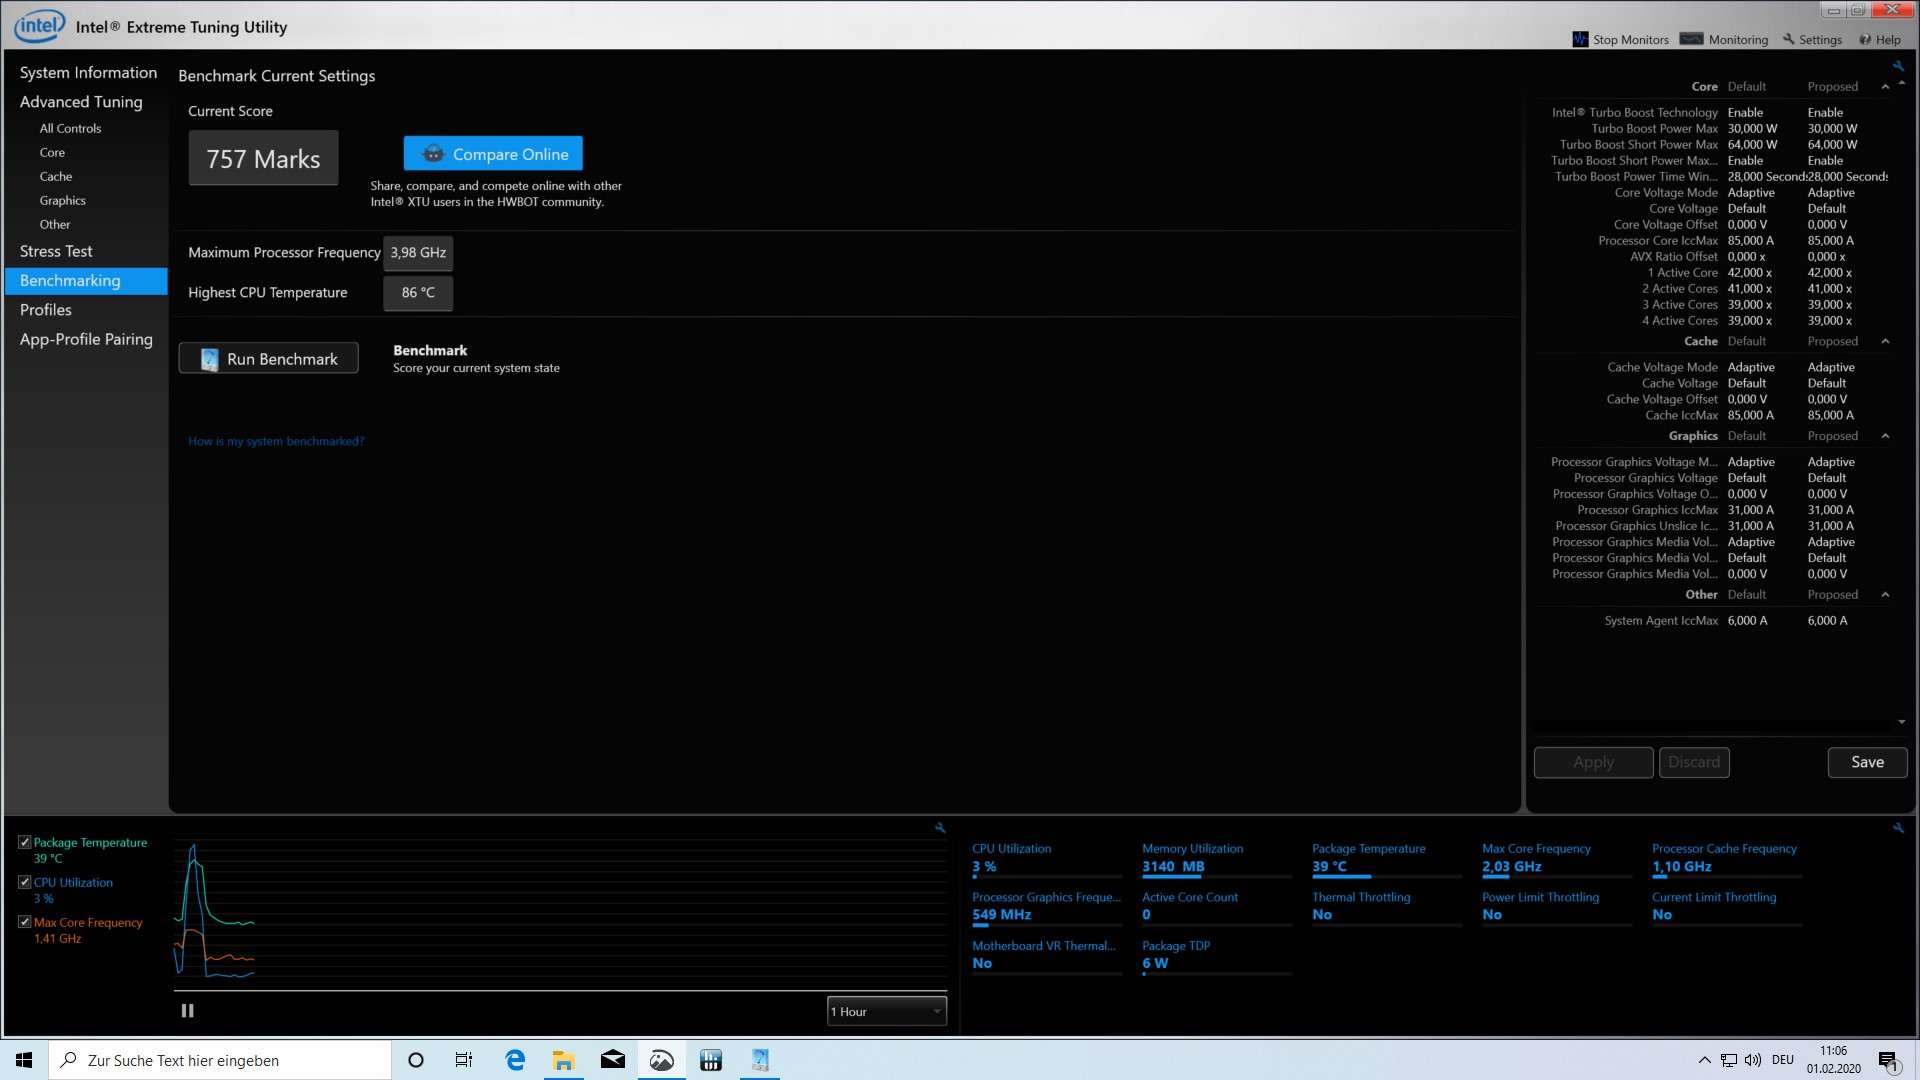Select Profiles in the left sidebar

pyautogui.click(x=46, y=310)
